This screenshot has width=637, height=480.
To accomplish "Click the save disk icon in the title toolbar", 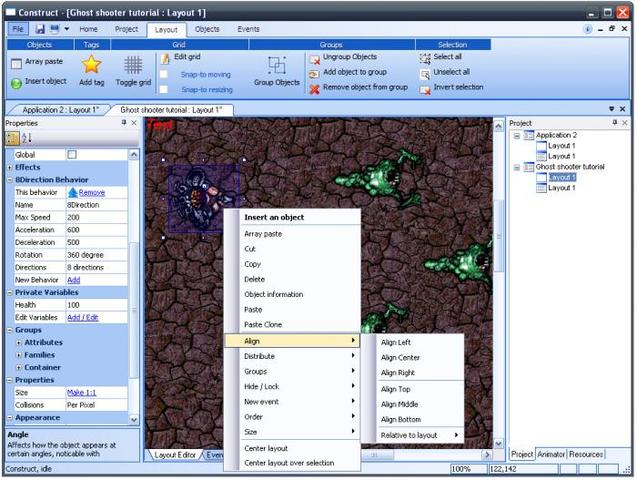I will (40, 29).
